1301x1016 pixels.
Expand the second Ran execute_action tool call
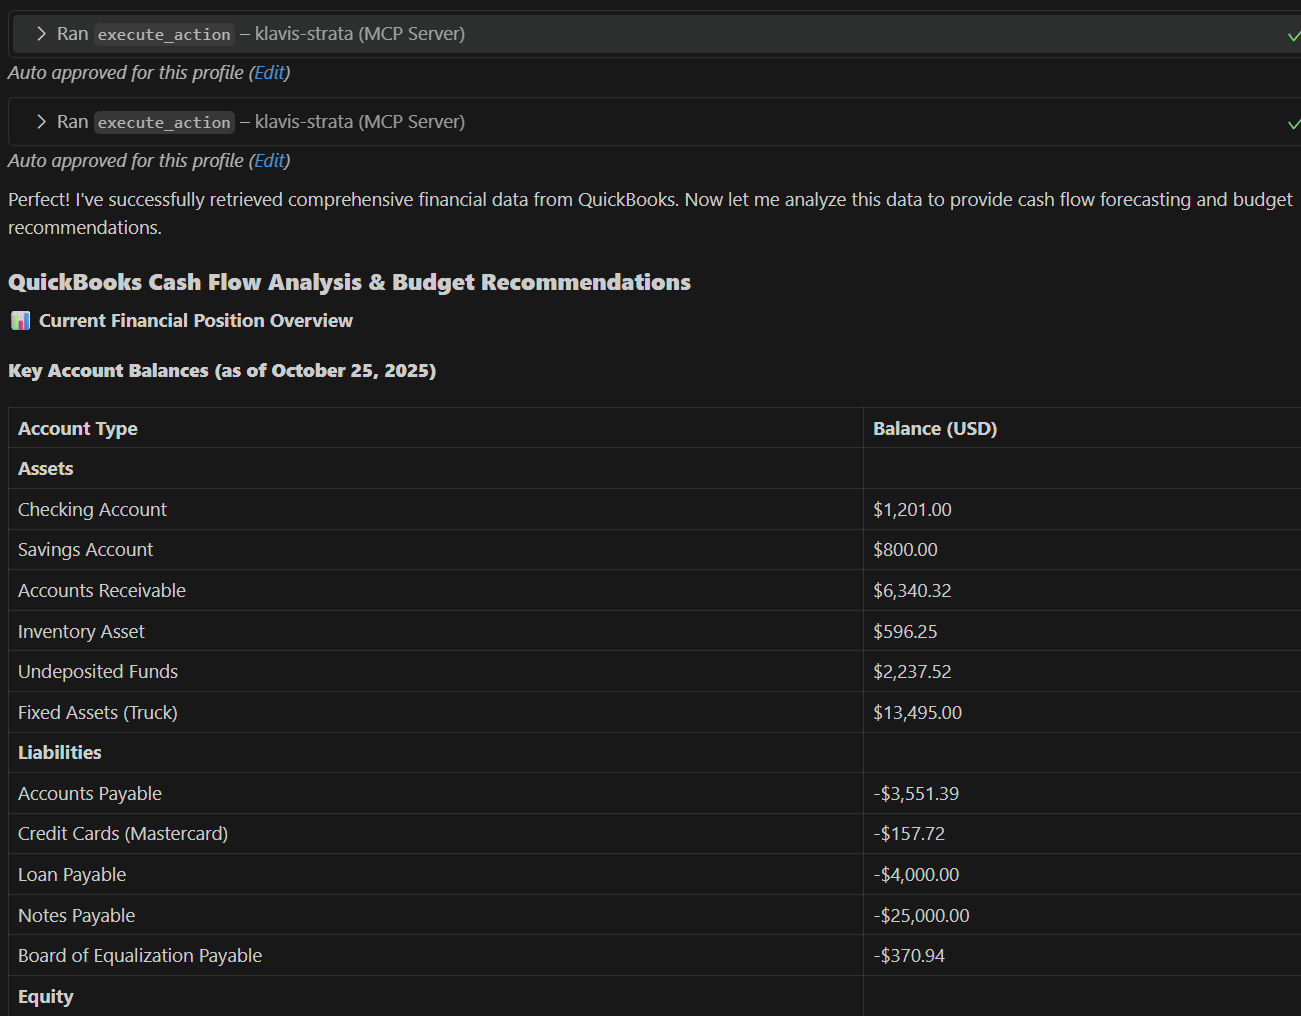click(39, 121)
